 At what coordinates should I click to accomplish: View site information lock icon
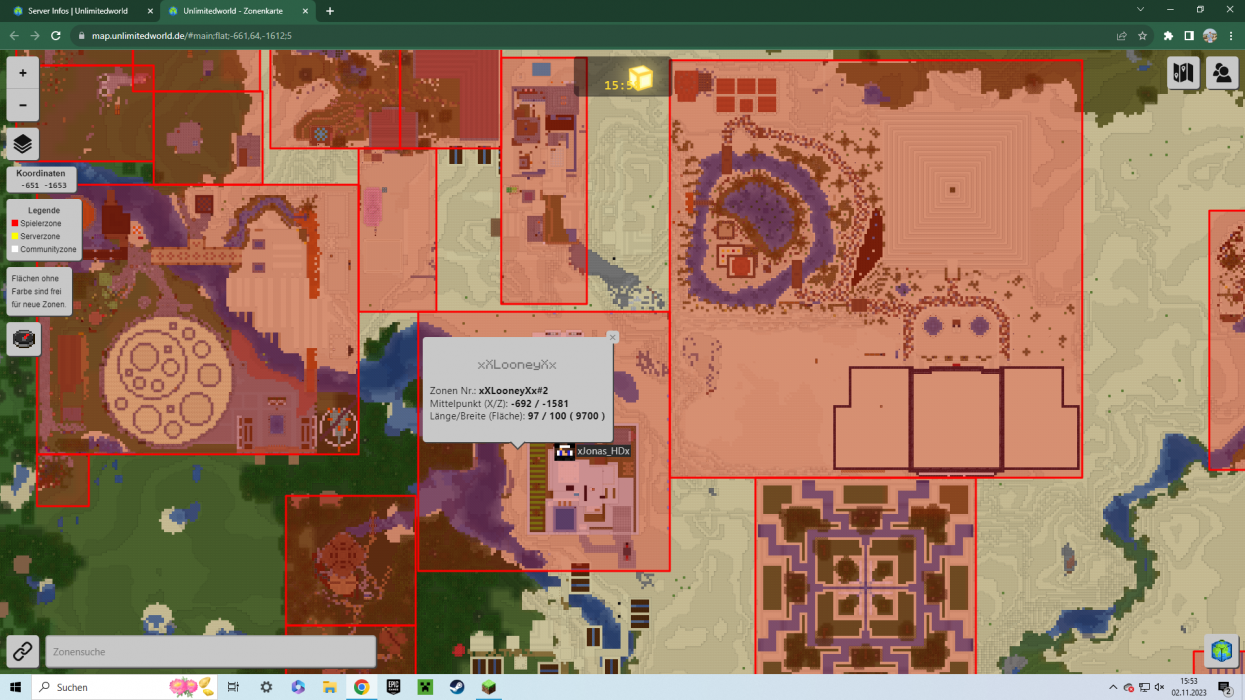pyautogui.click(x=83, y=35)
